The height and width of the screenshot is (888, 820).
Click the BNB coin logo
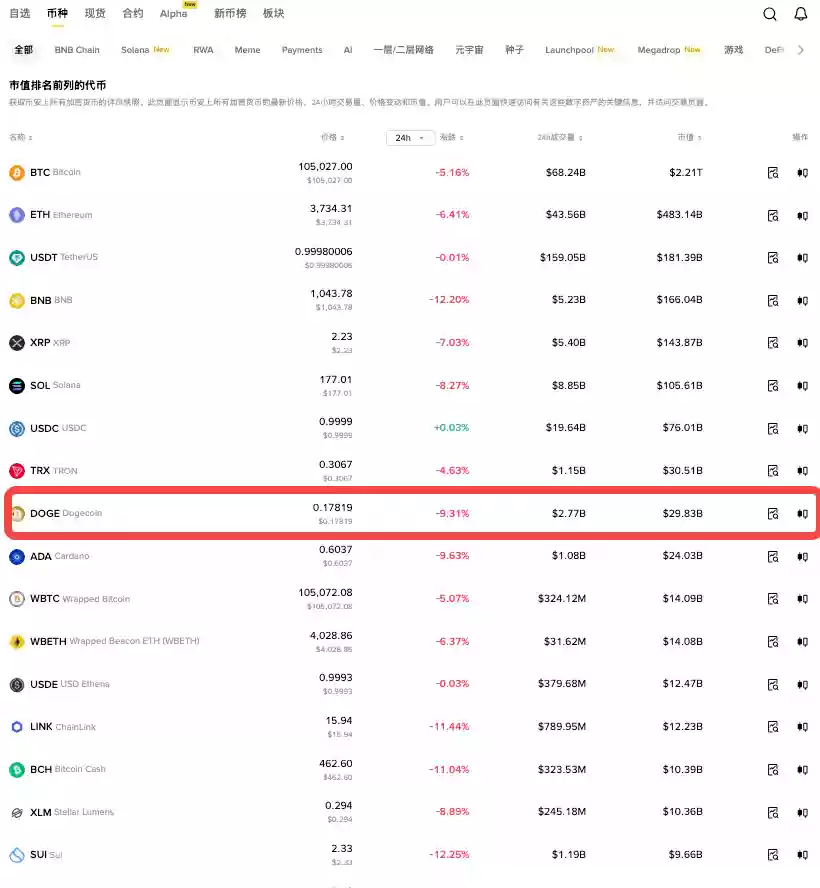tap(16, 300)
